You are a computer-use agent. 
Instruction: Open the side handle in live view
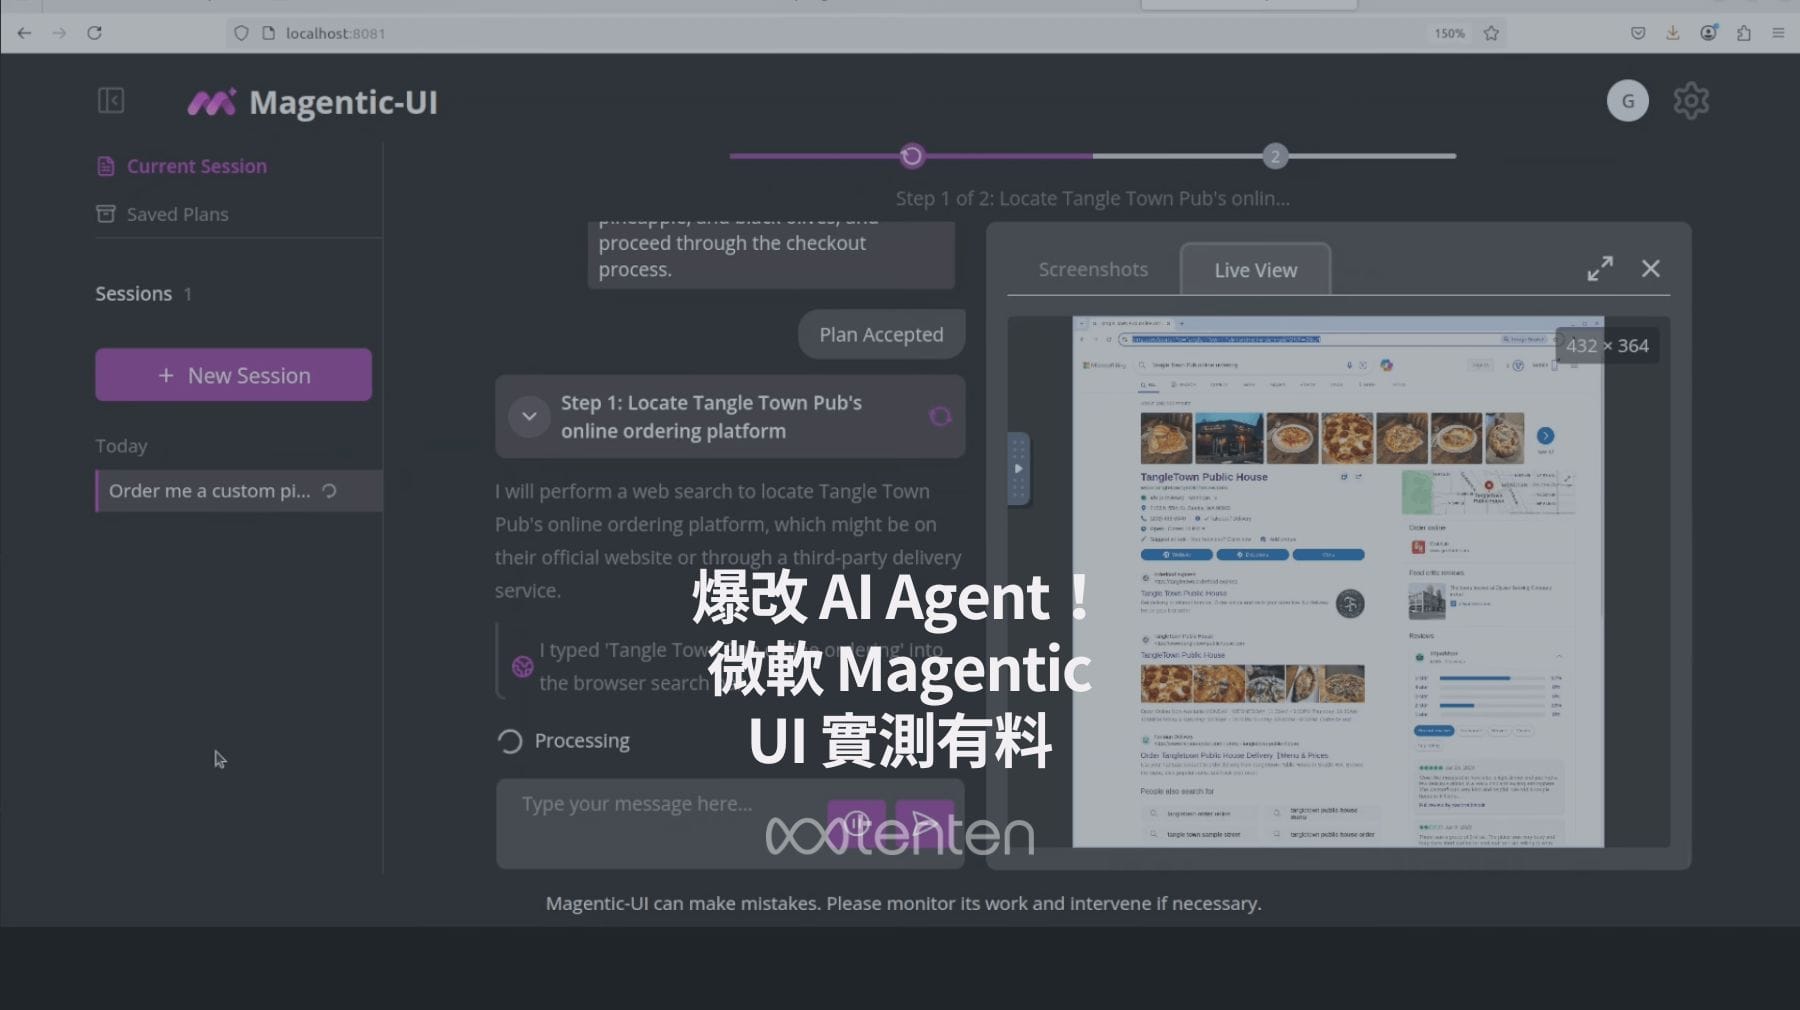[1018, 468]
